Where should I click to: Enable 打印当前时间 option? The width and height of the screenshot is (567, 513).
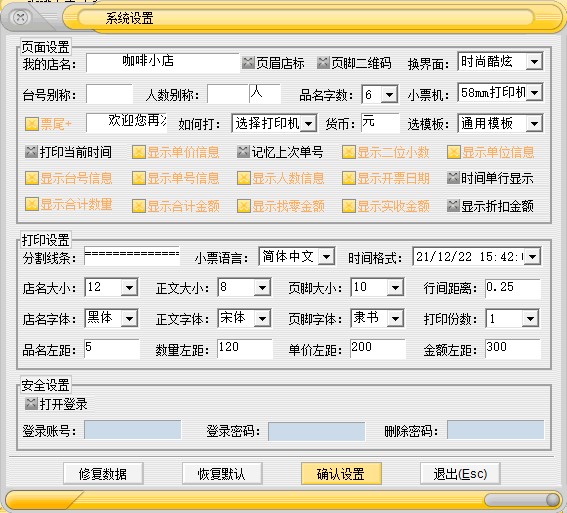tap(31, 152)
